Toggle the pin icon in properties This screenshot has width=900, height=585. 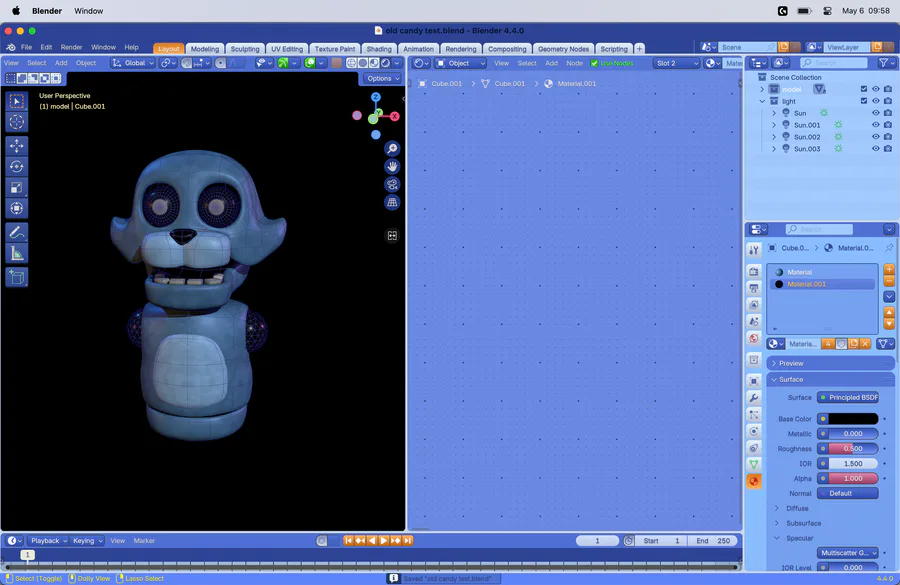tap(889, 248)
